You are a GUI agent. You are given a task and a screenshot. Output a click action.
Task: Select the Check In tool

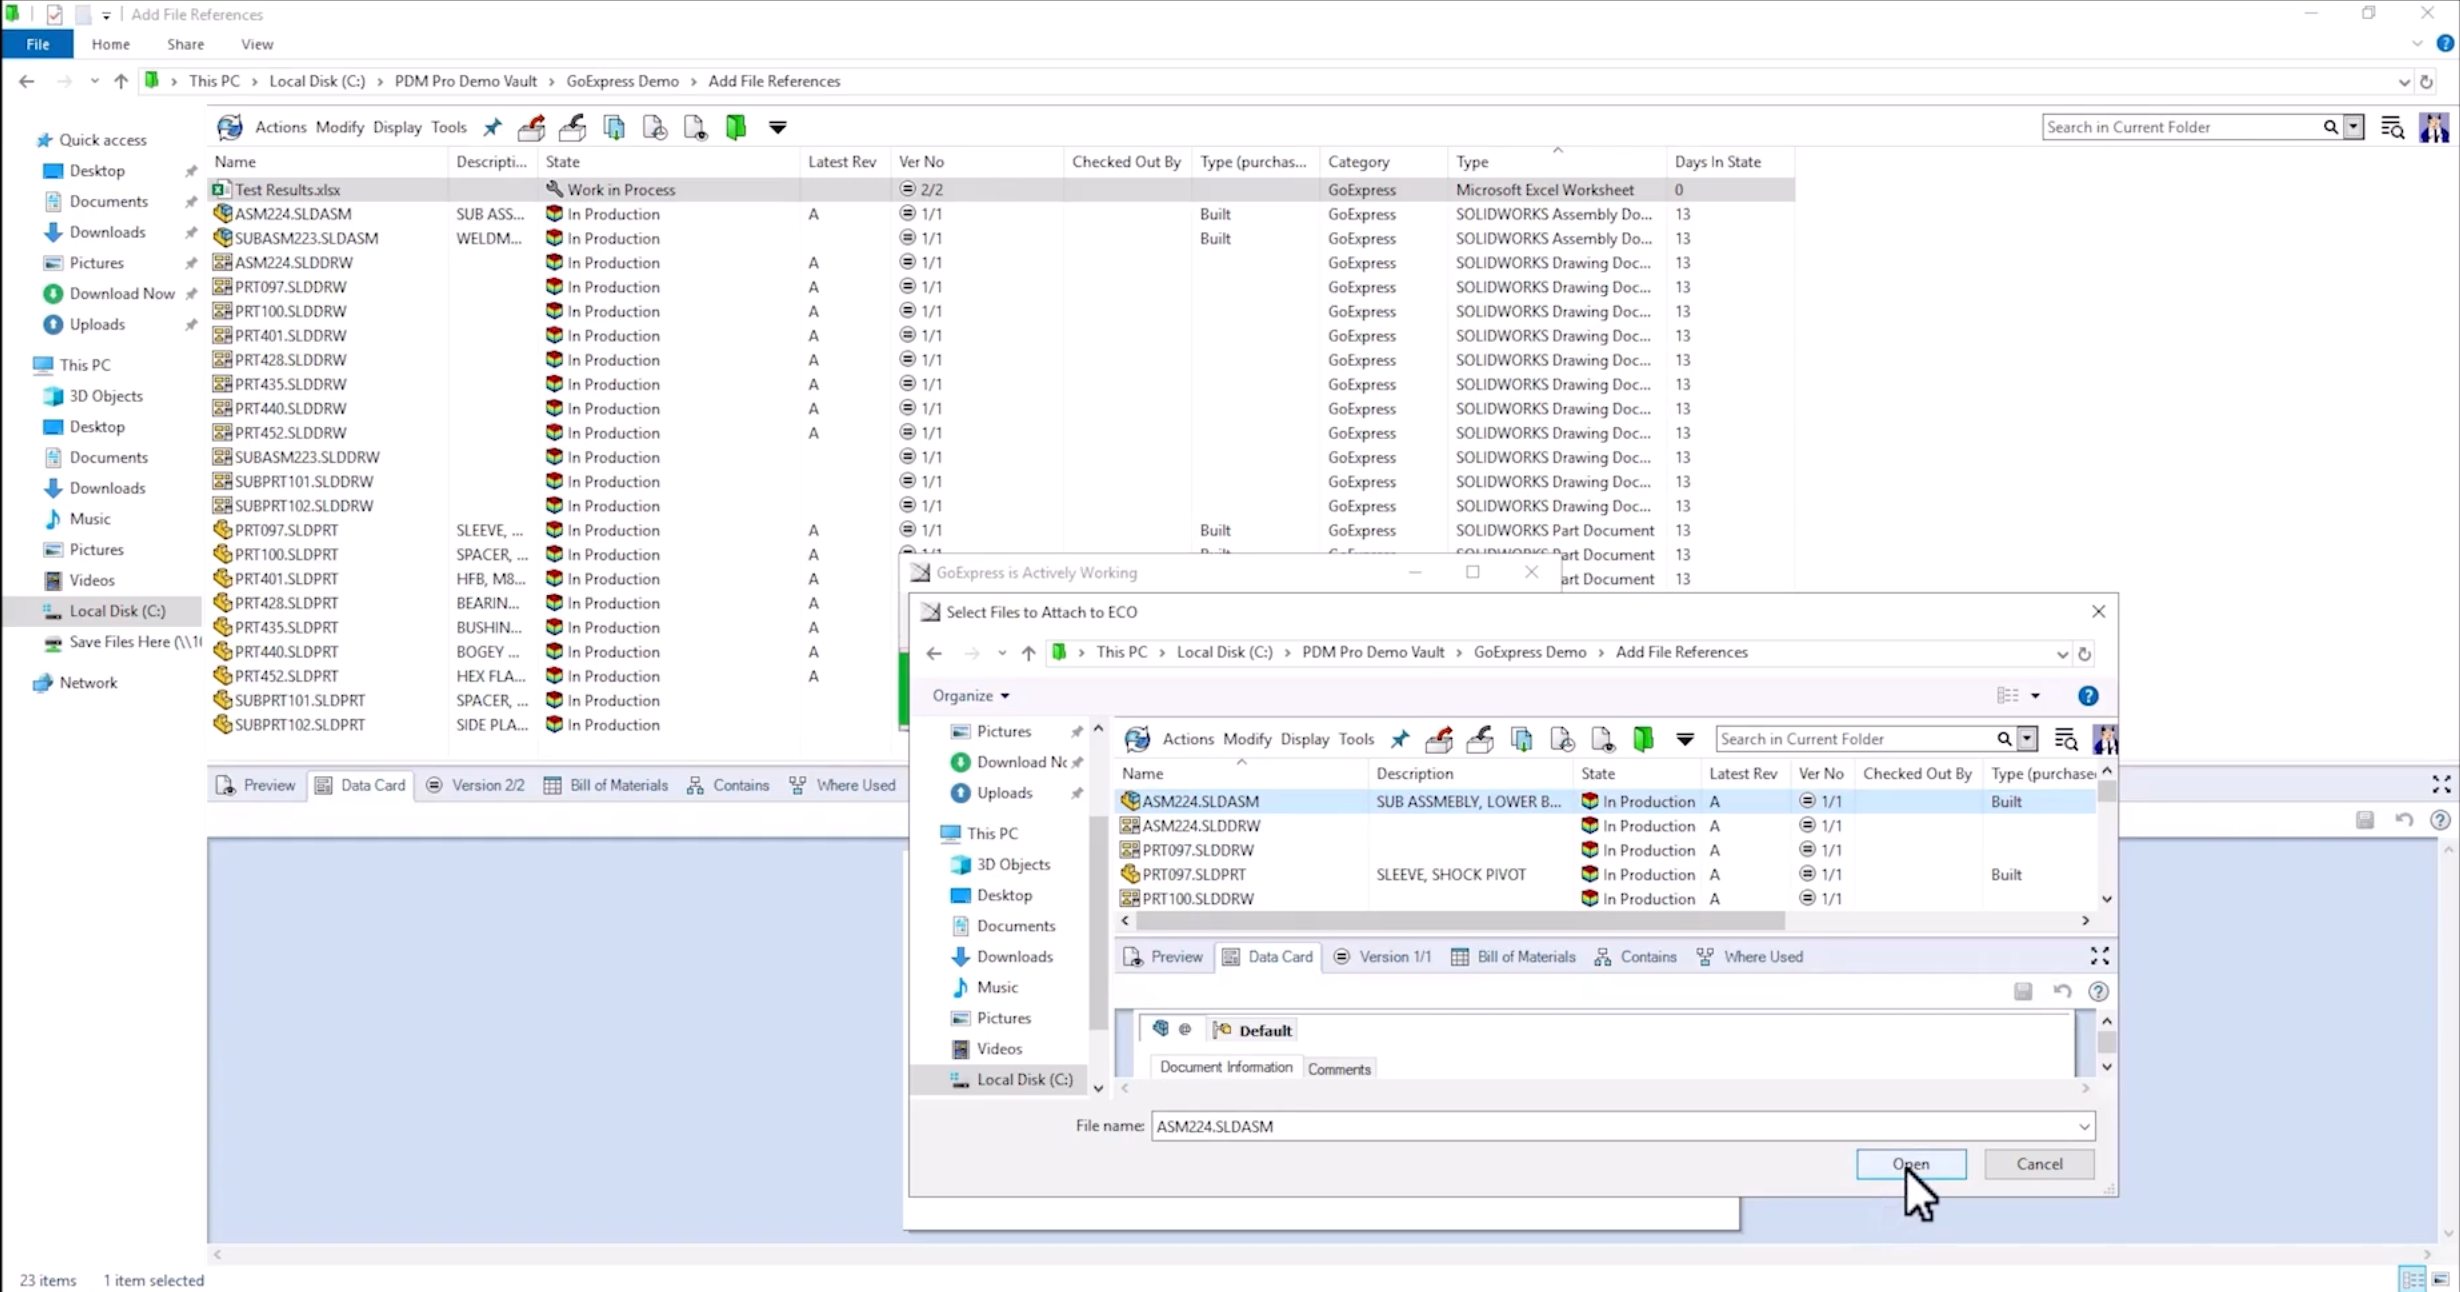click(572, 127)
